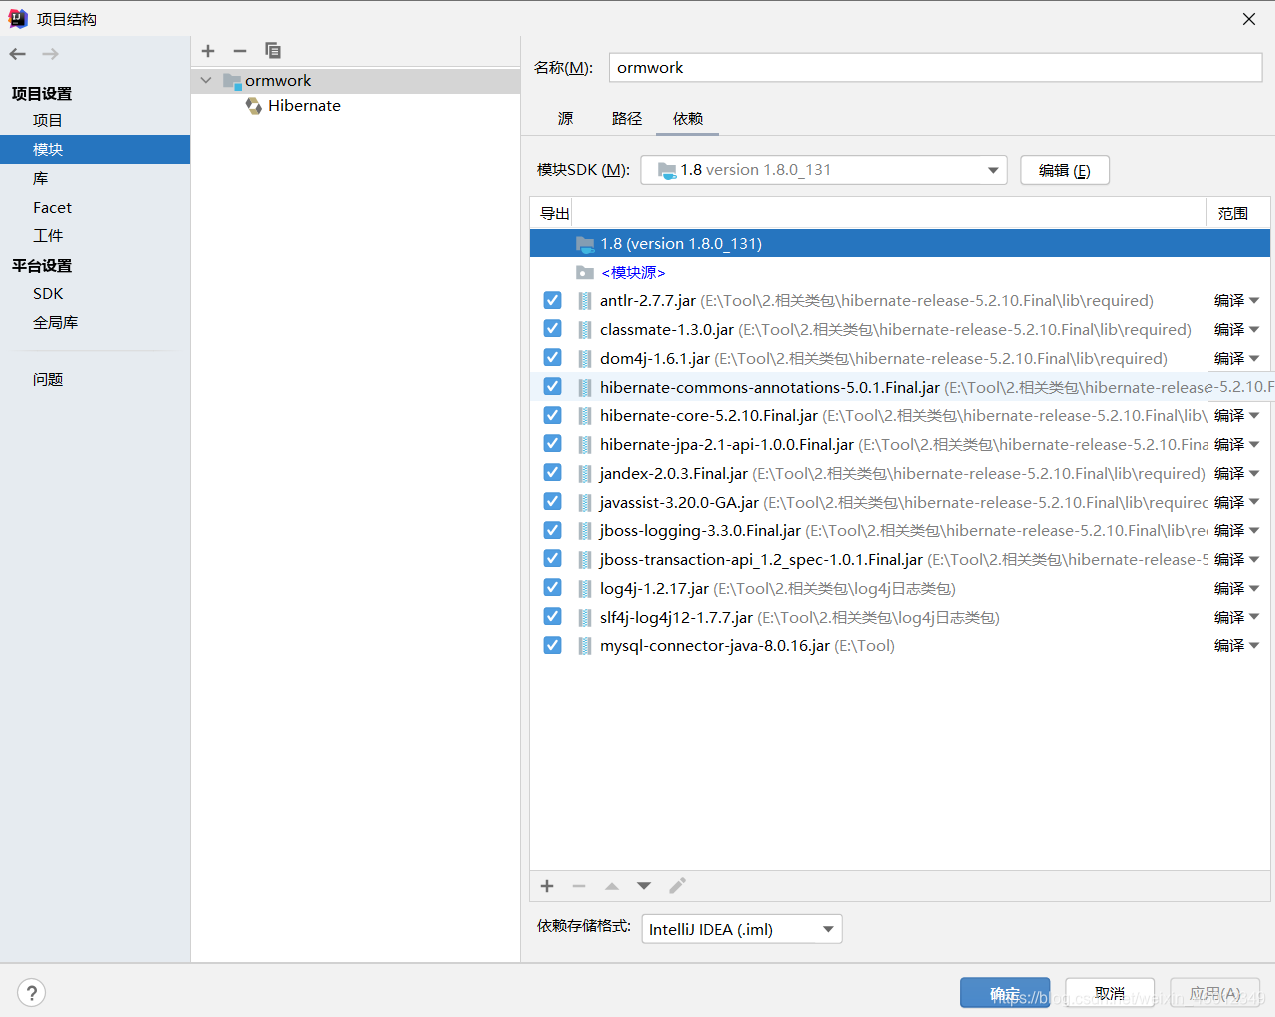1275x1017 pixels.
Task: Click the 应用 (Apply) button
Action: 1215,993
